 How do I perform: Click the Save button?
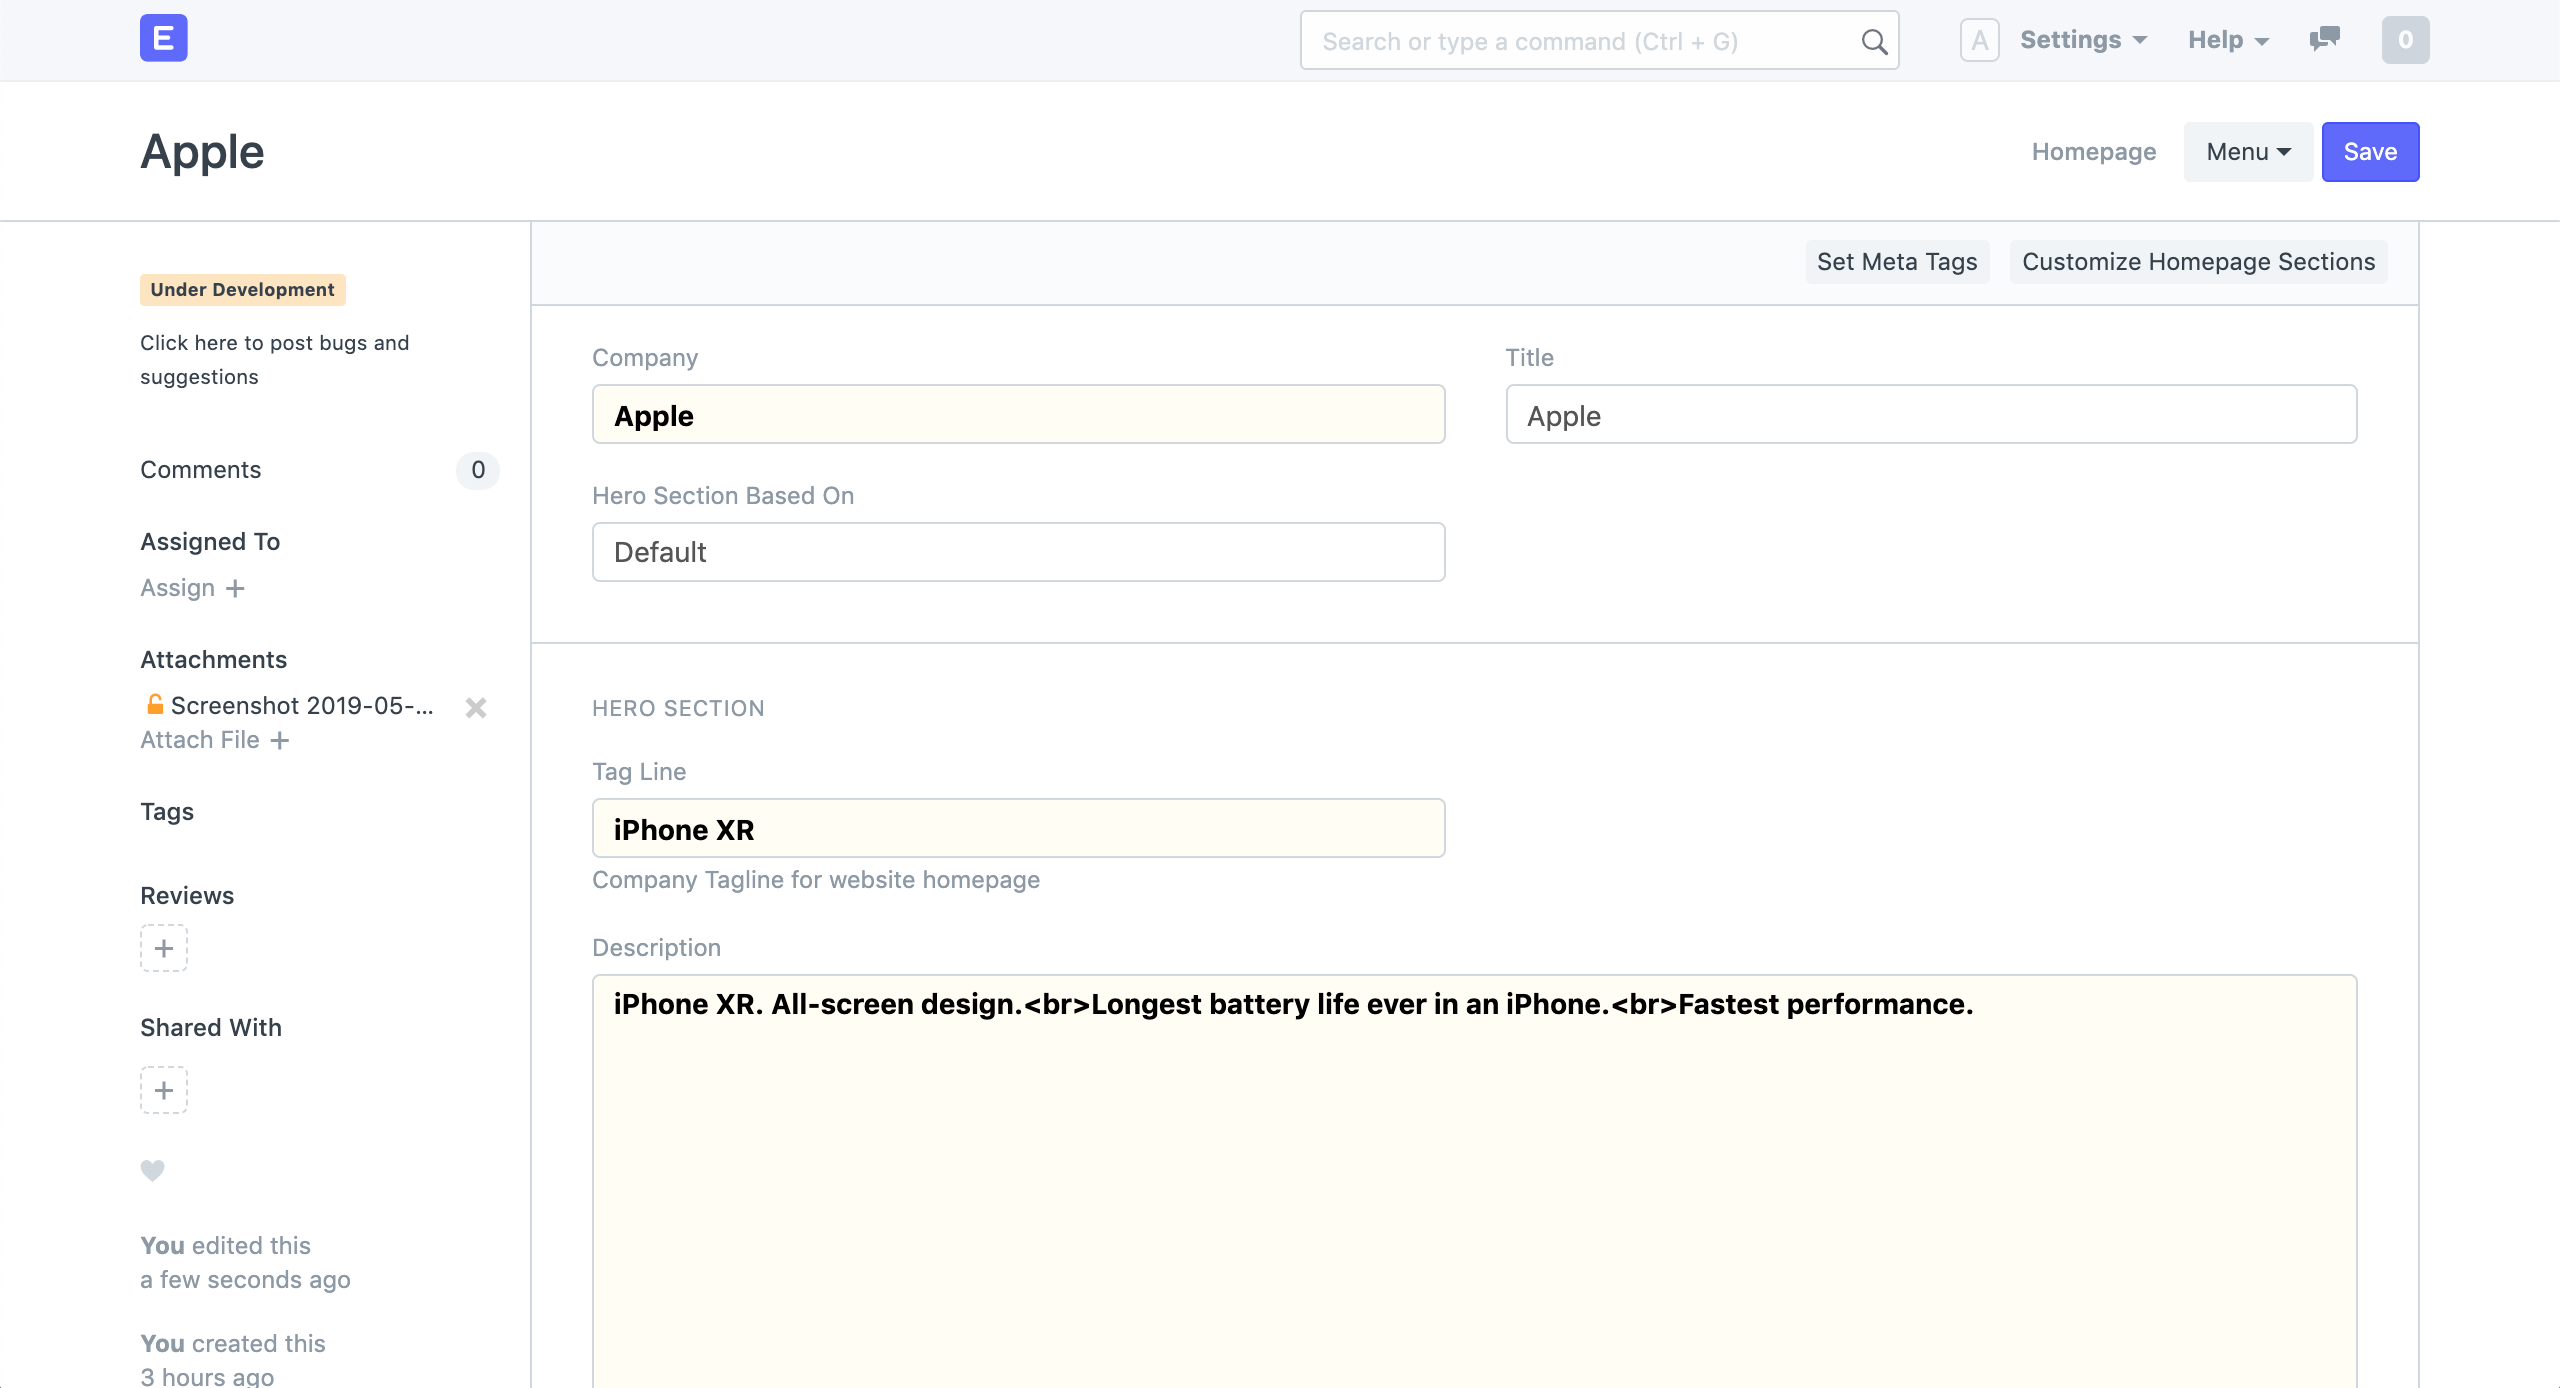[x=2370, y=152]
